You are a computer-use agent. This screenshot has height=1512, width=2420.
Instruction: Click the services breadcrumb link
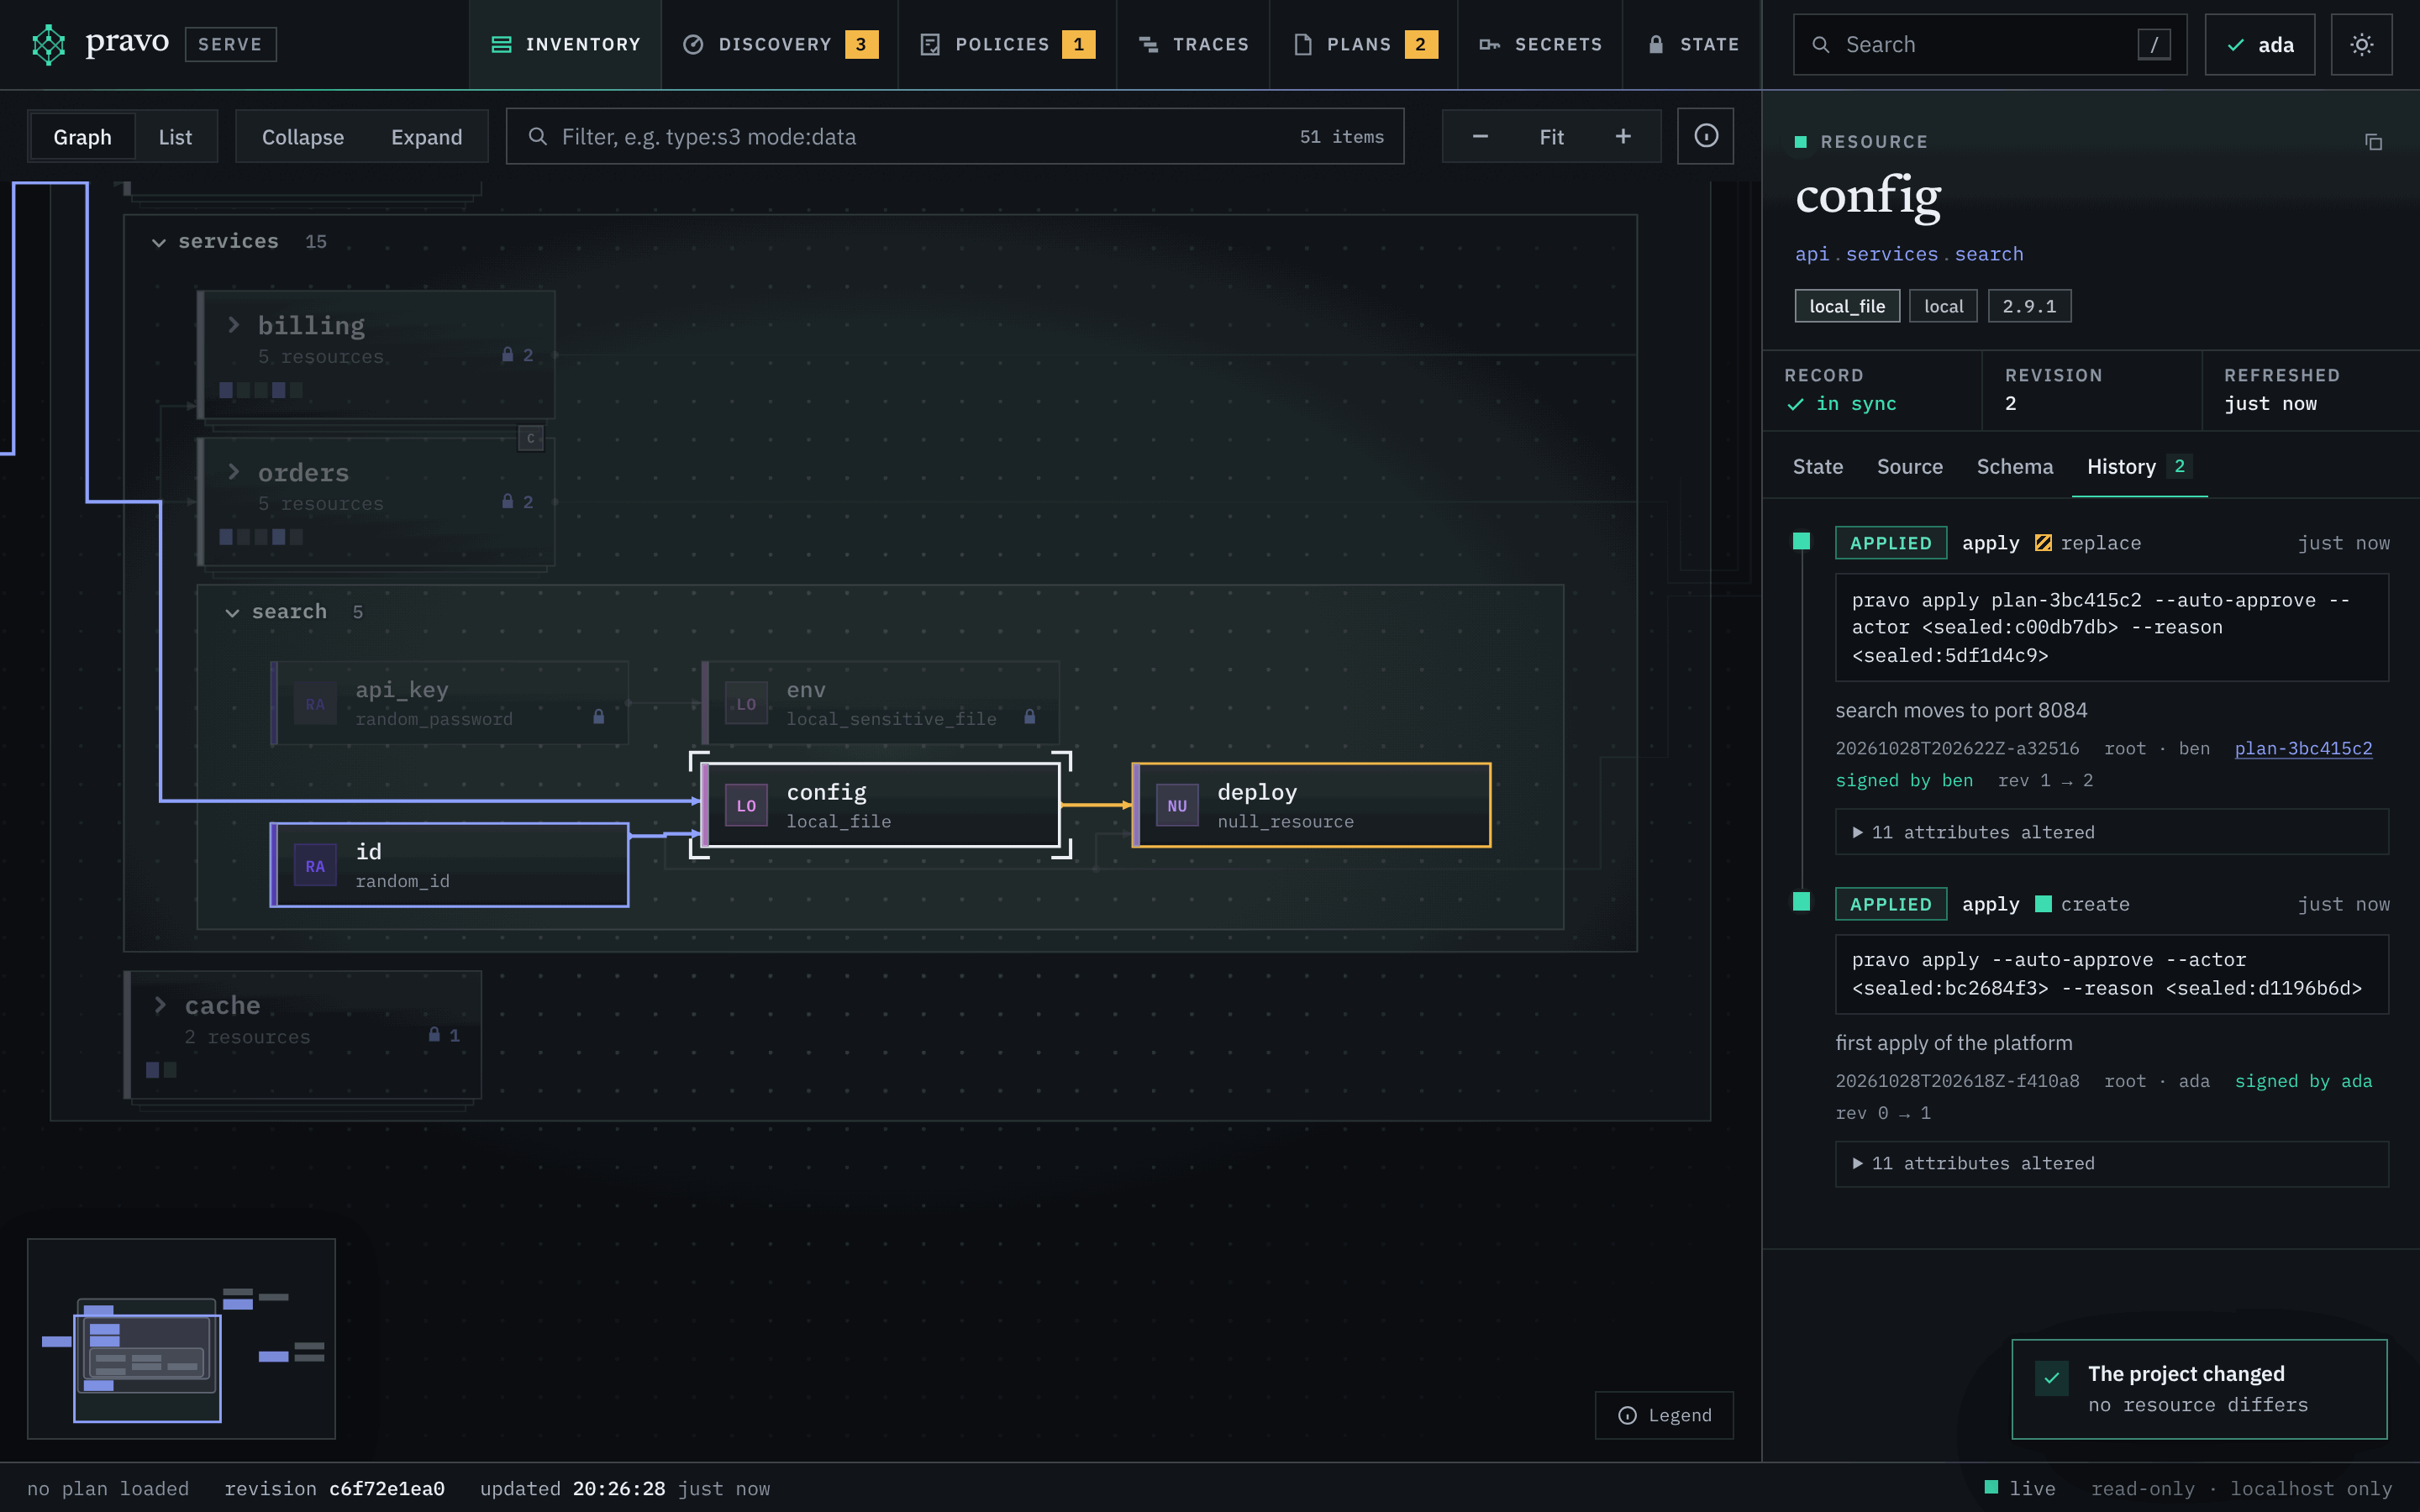pyautogui.click(x=1891, y=254)
